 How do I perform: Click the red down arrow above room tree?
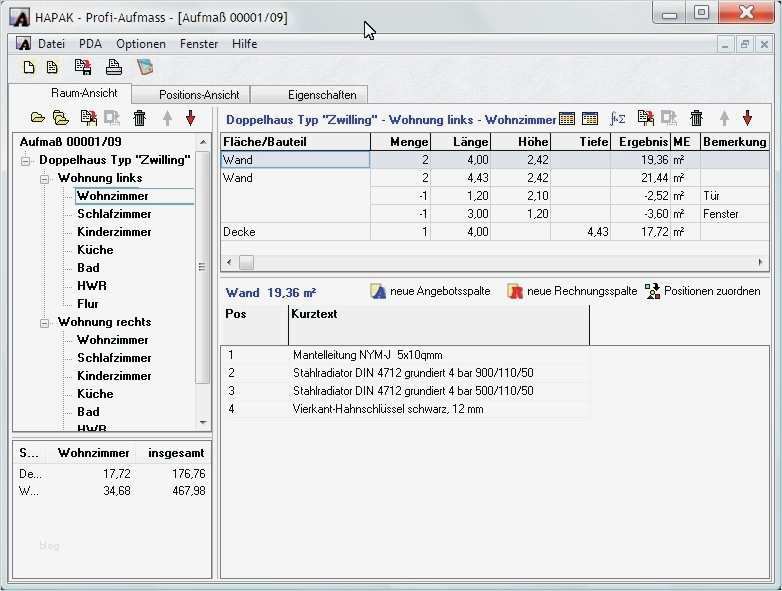tap(190, 118)
